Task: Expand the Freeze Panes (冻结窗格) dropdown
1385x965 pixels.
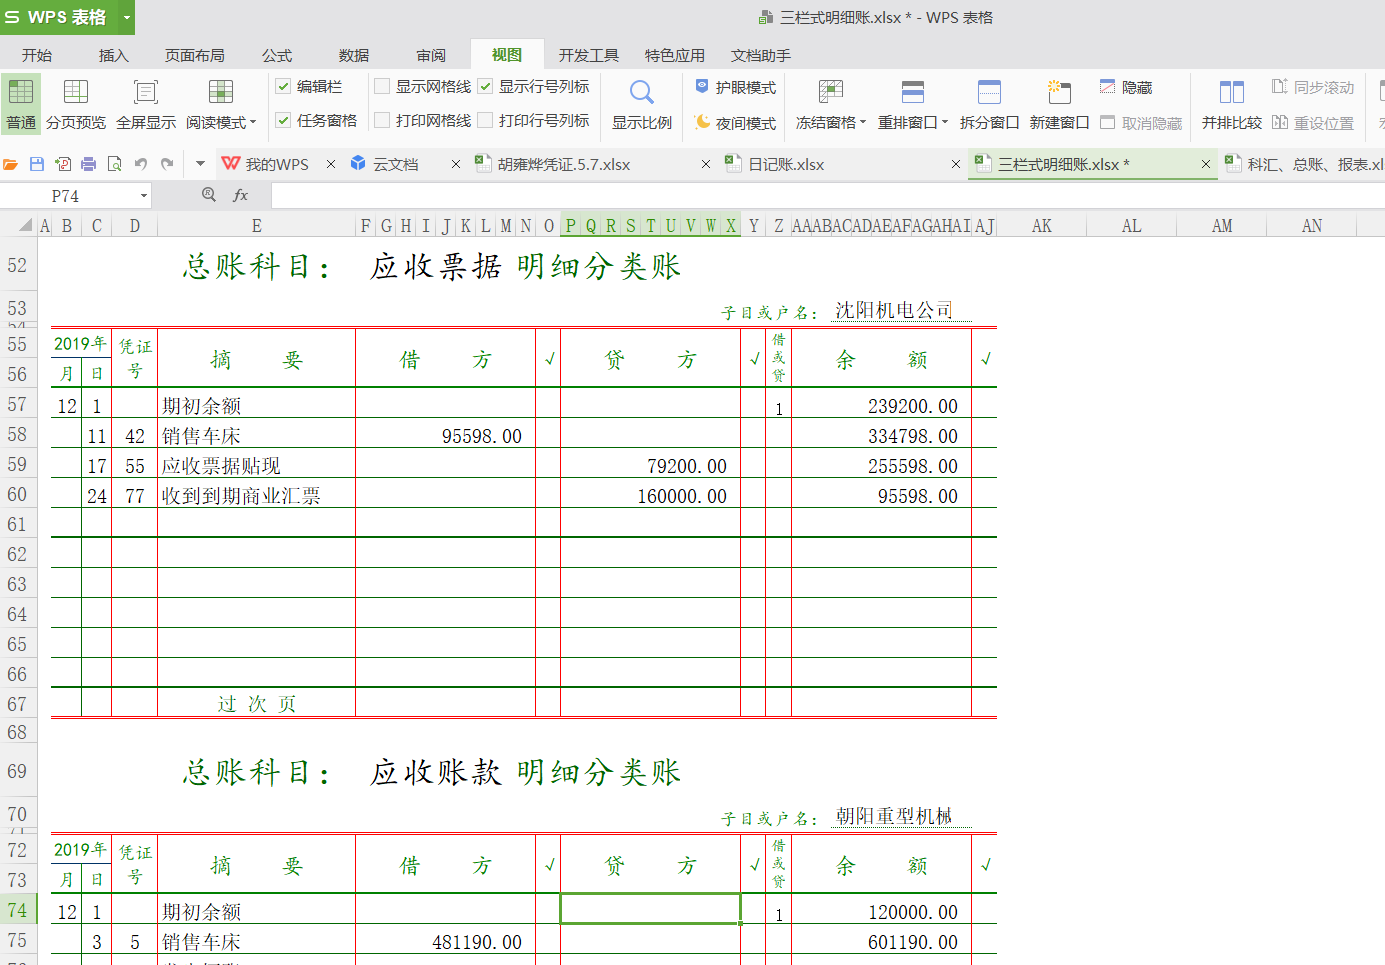Action: pyautogui.click(x=831, y=122)
